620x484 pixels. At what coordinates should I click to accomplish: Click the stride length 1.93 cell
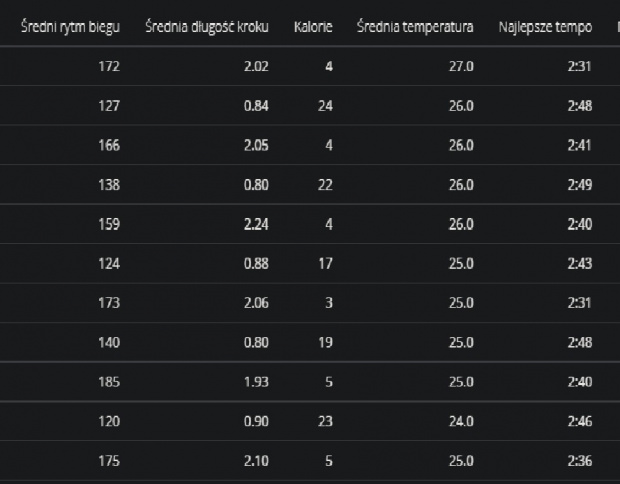(257, 382)
